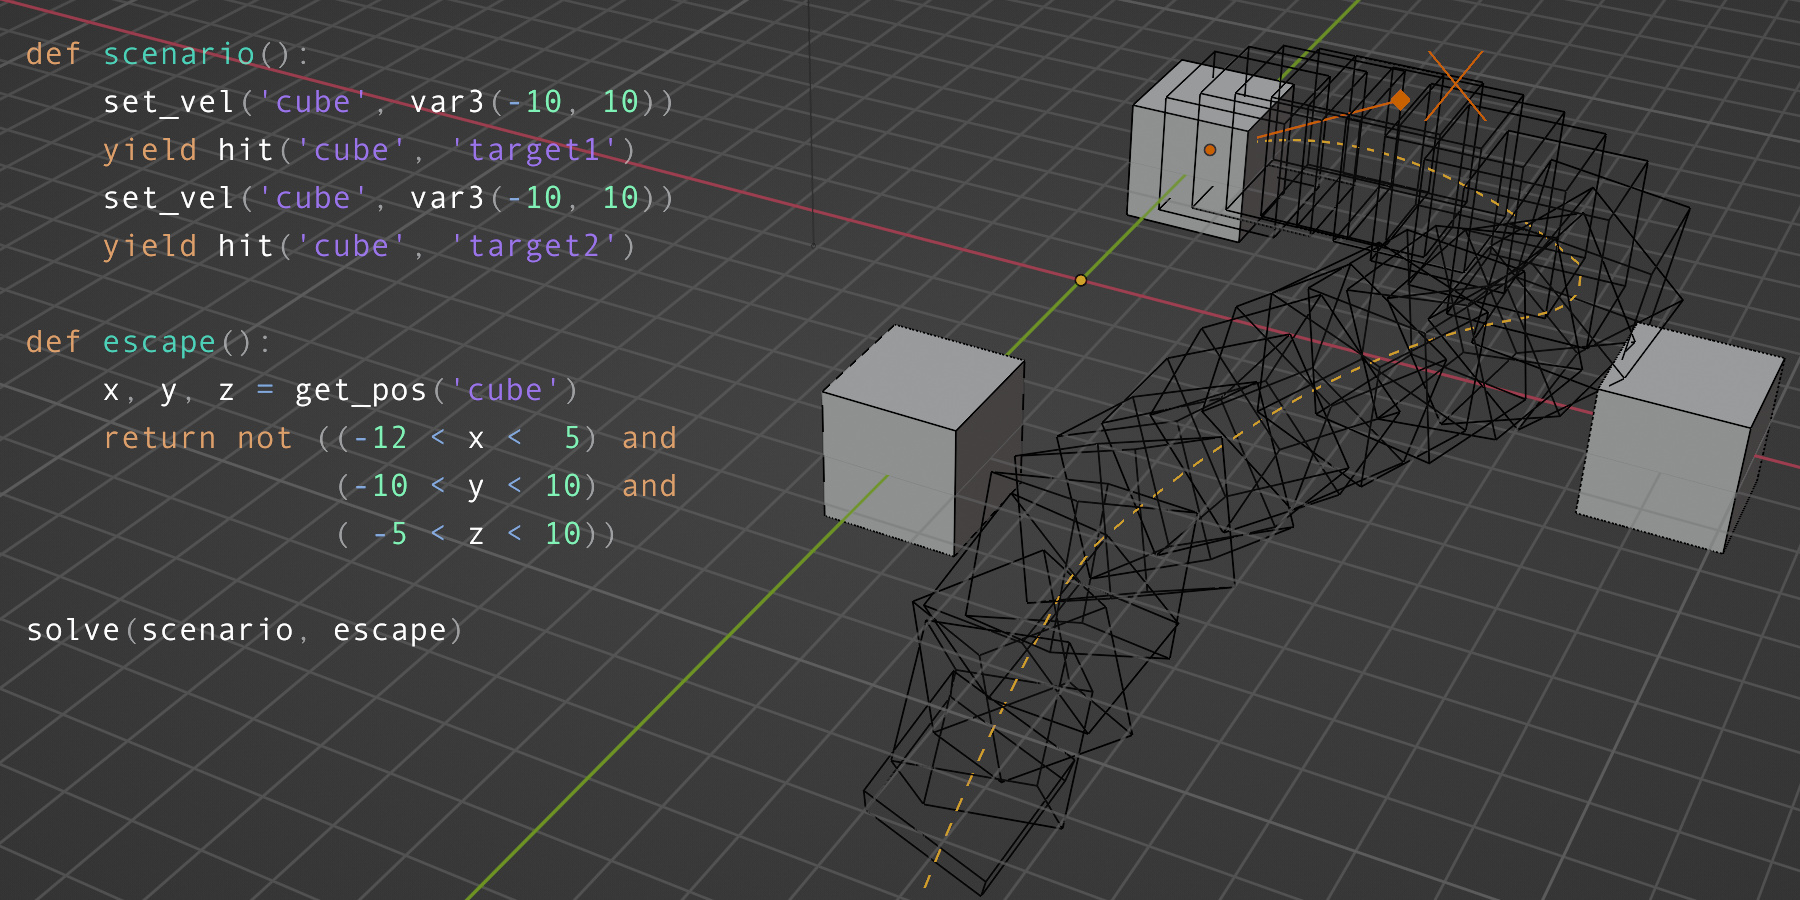Click the 'def escape():' code line
The image size is (1800, 900).
(148, 342)
